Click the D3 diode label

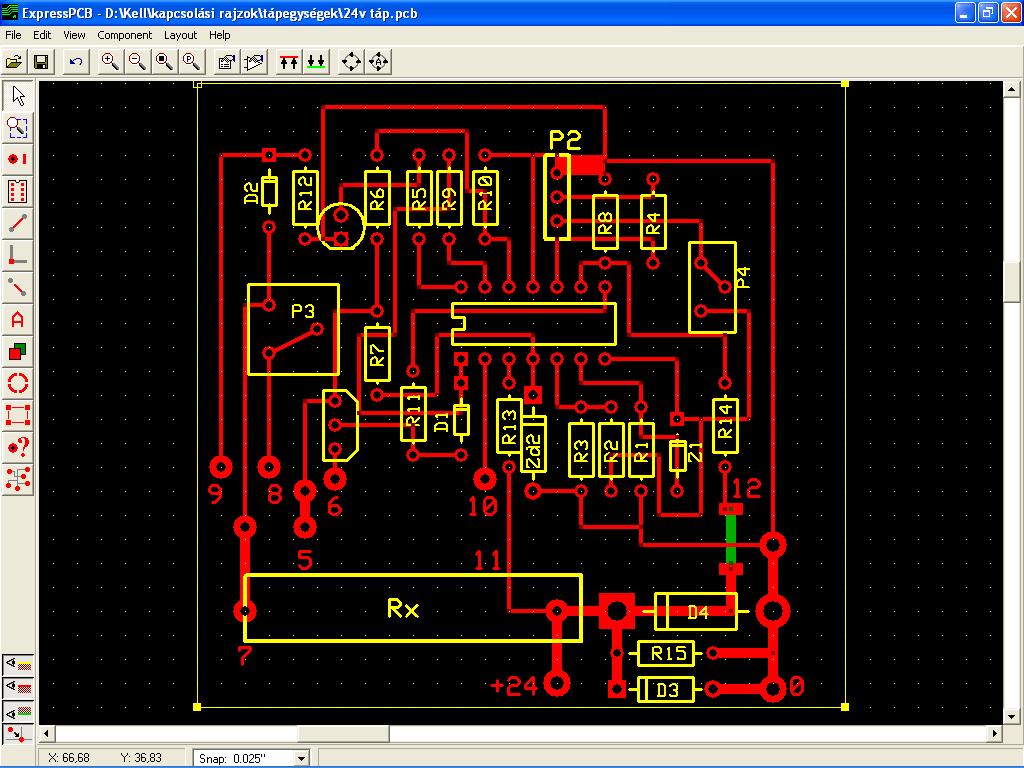(667, 690)
